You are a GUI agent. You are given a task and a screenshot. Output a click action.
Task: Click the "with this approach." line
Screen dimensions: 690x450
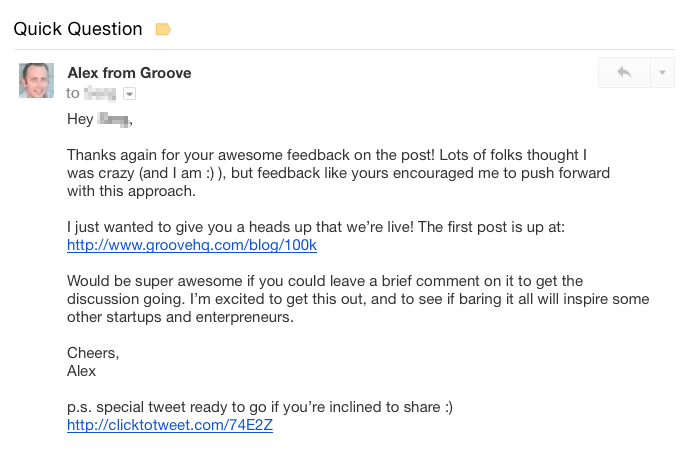[x=131, y=191]
